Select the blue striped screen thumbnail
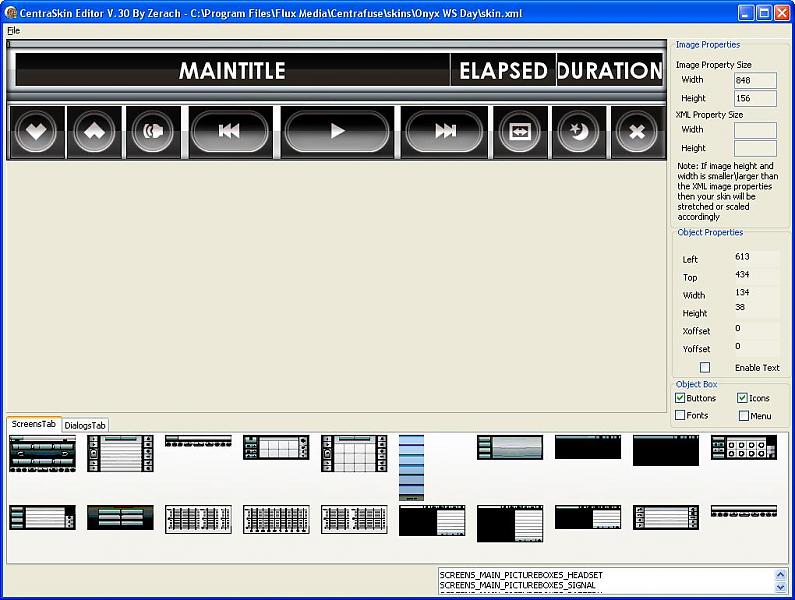Viewport: 795px width, 600px height. [411, 467]
